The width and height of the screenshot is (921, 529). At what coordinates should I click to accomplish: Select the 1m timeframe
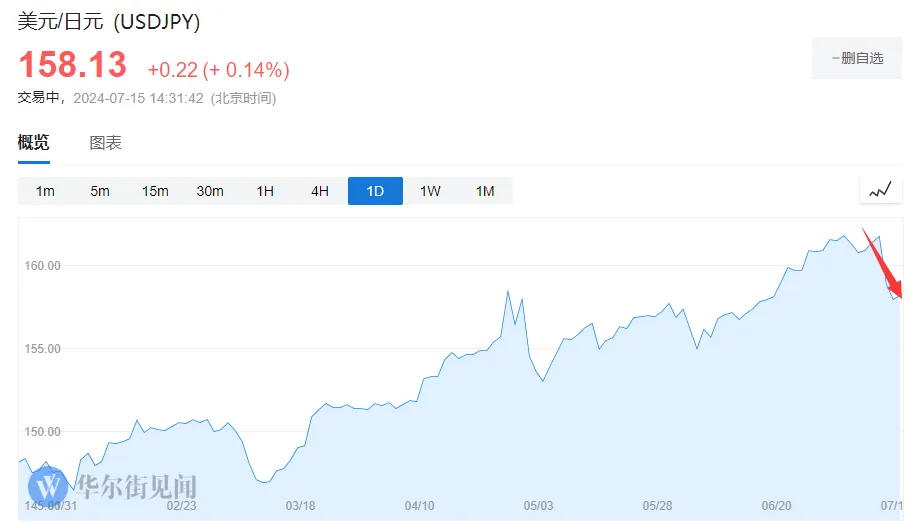tap(45, 191)
